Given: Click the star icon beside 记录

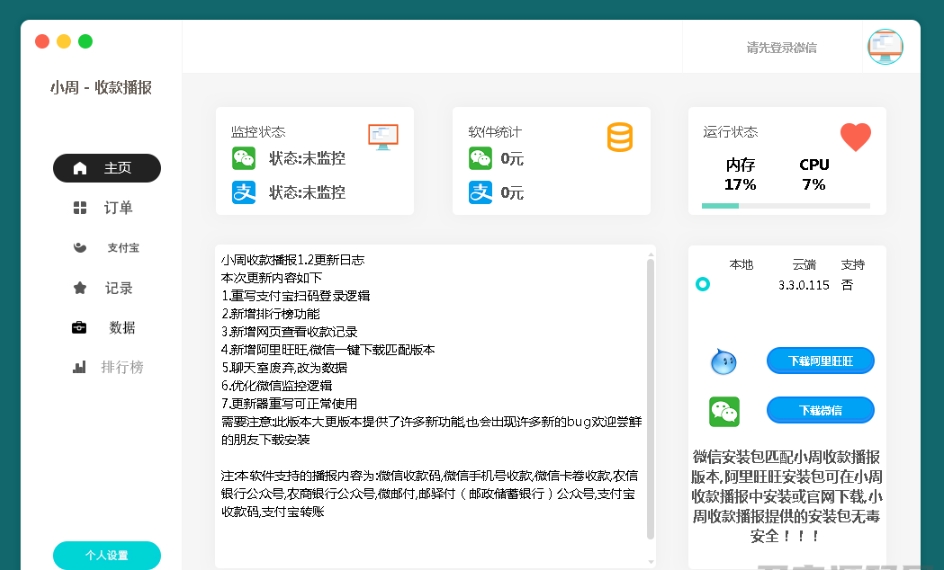Looking at the screenshot, I should click(x=79, y=288).
